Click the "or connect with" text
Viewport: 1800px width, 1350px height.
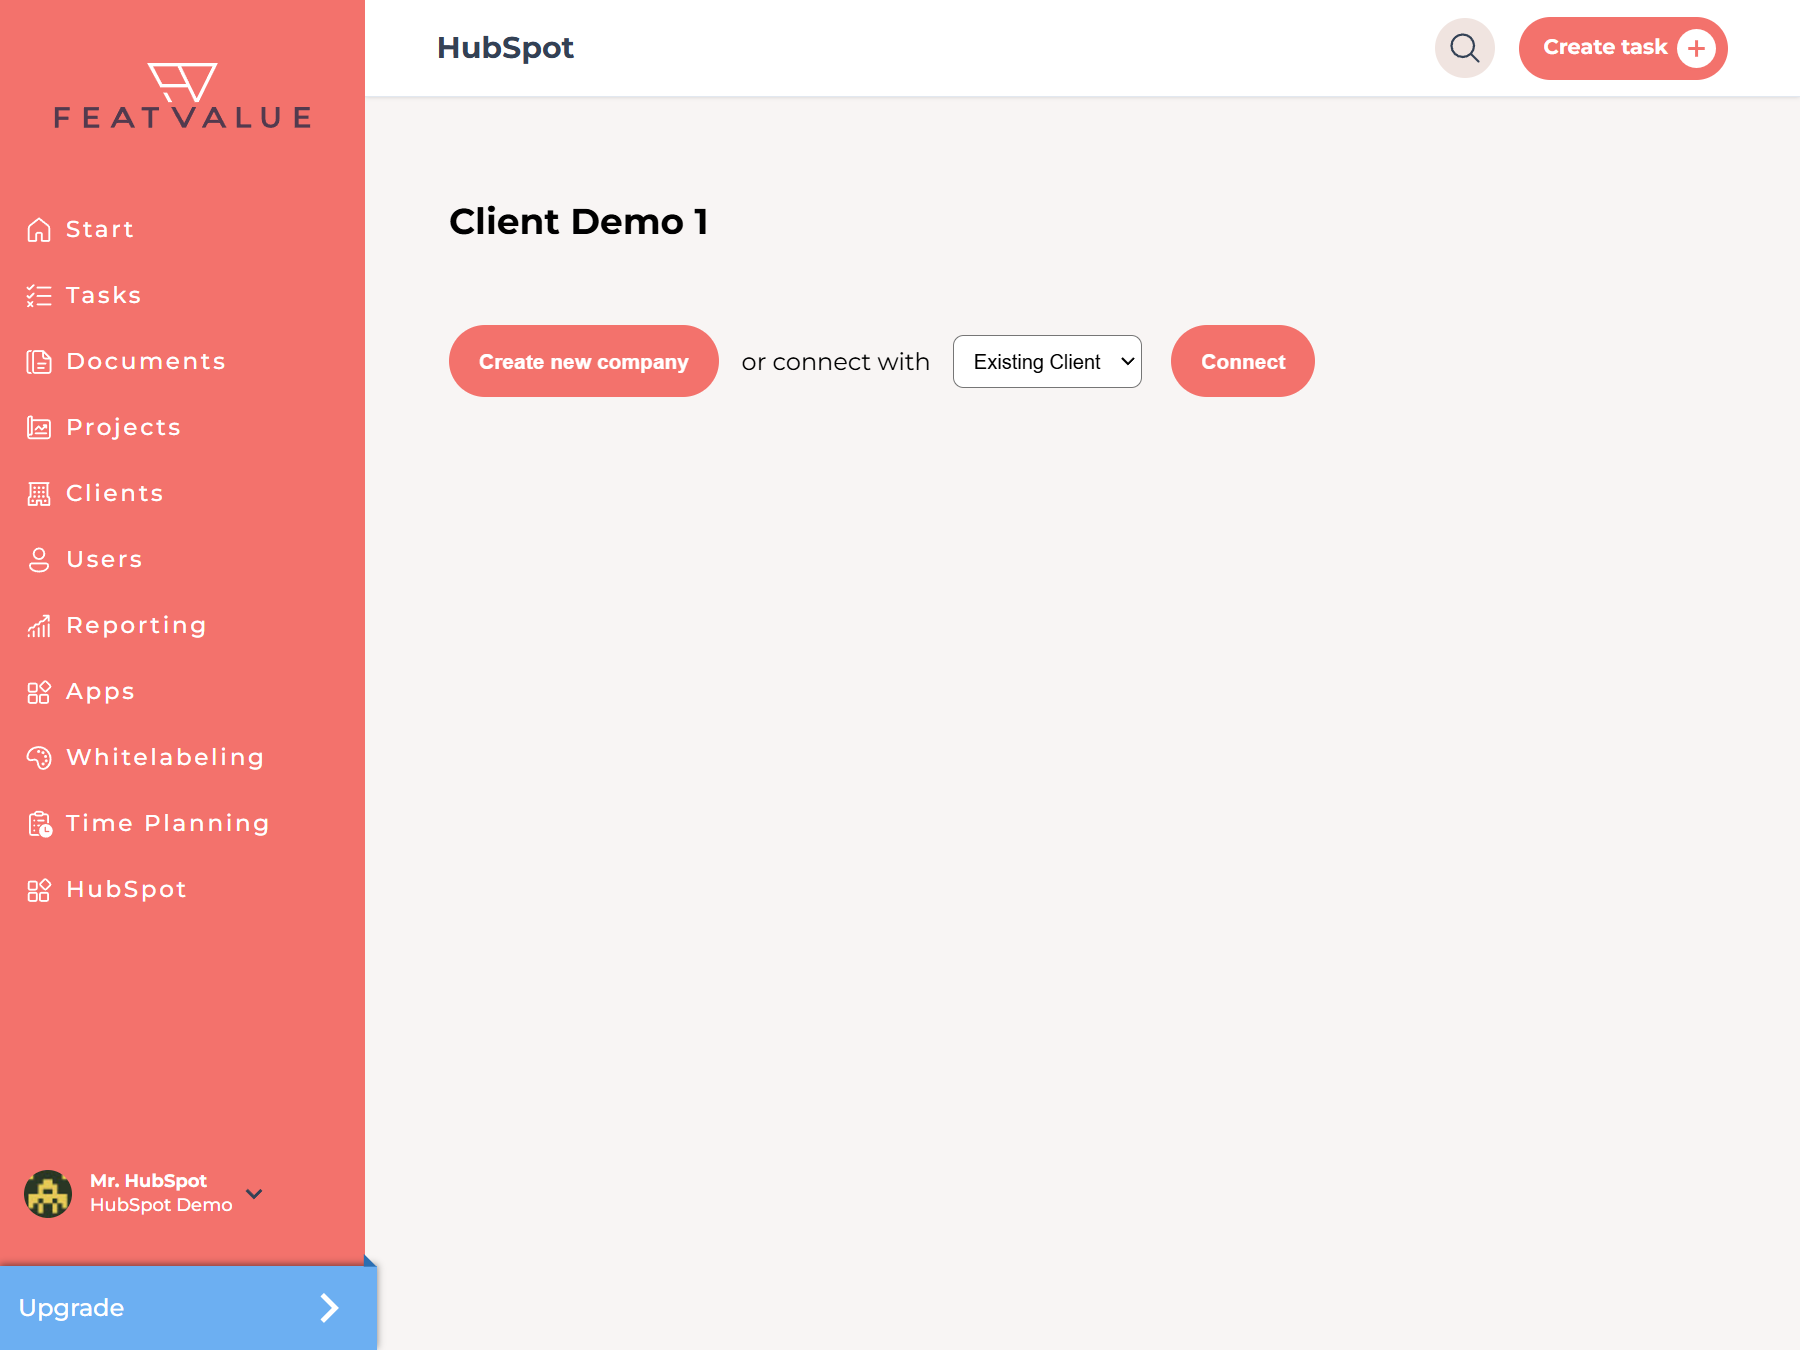(x=836, y=362)
